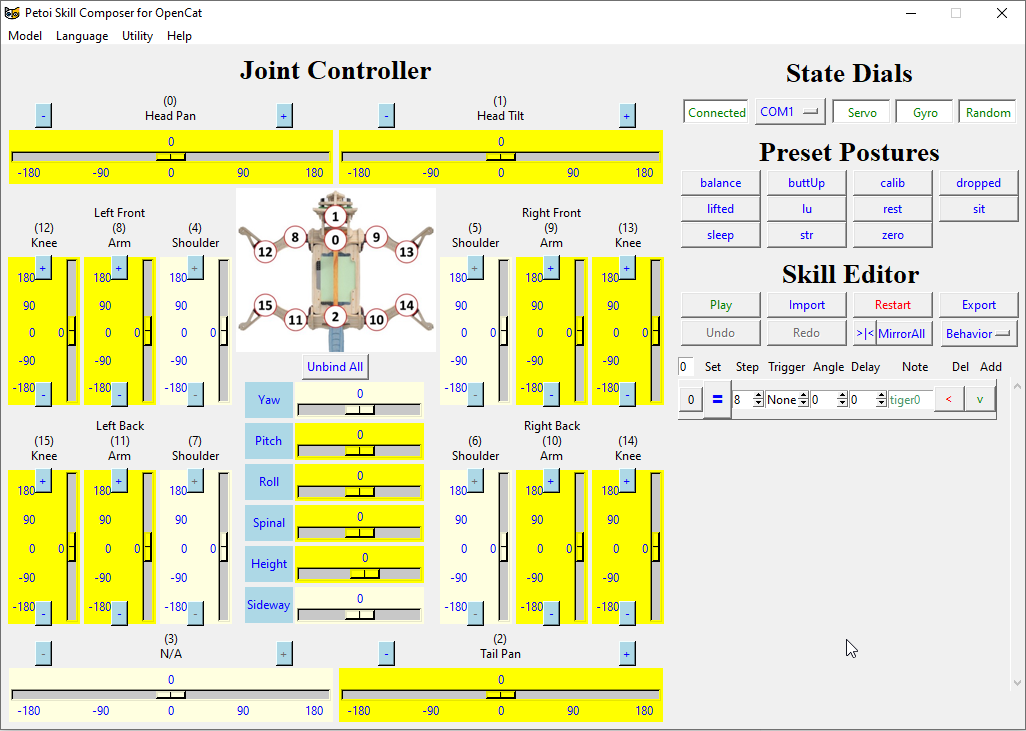The width and height of the screenshot is (1026, 731).
Task: Choose the sit preset posture
Action: tap(978, 209)
